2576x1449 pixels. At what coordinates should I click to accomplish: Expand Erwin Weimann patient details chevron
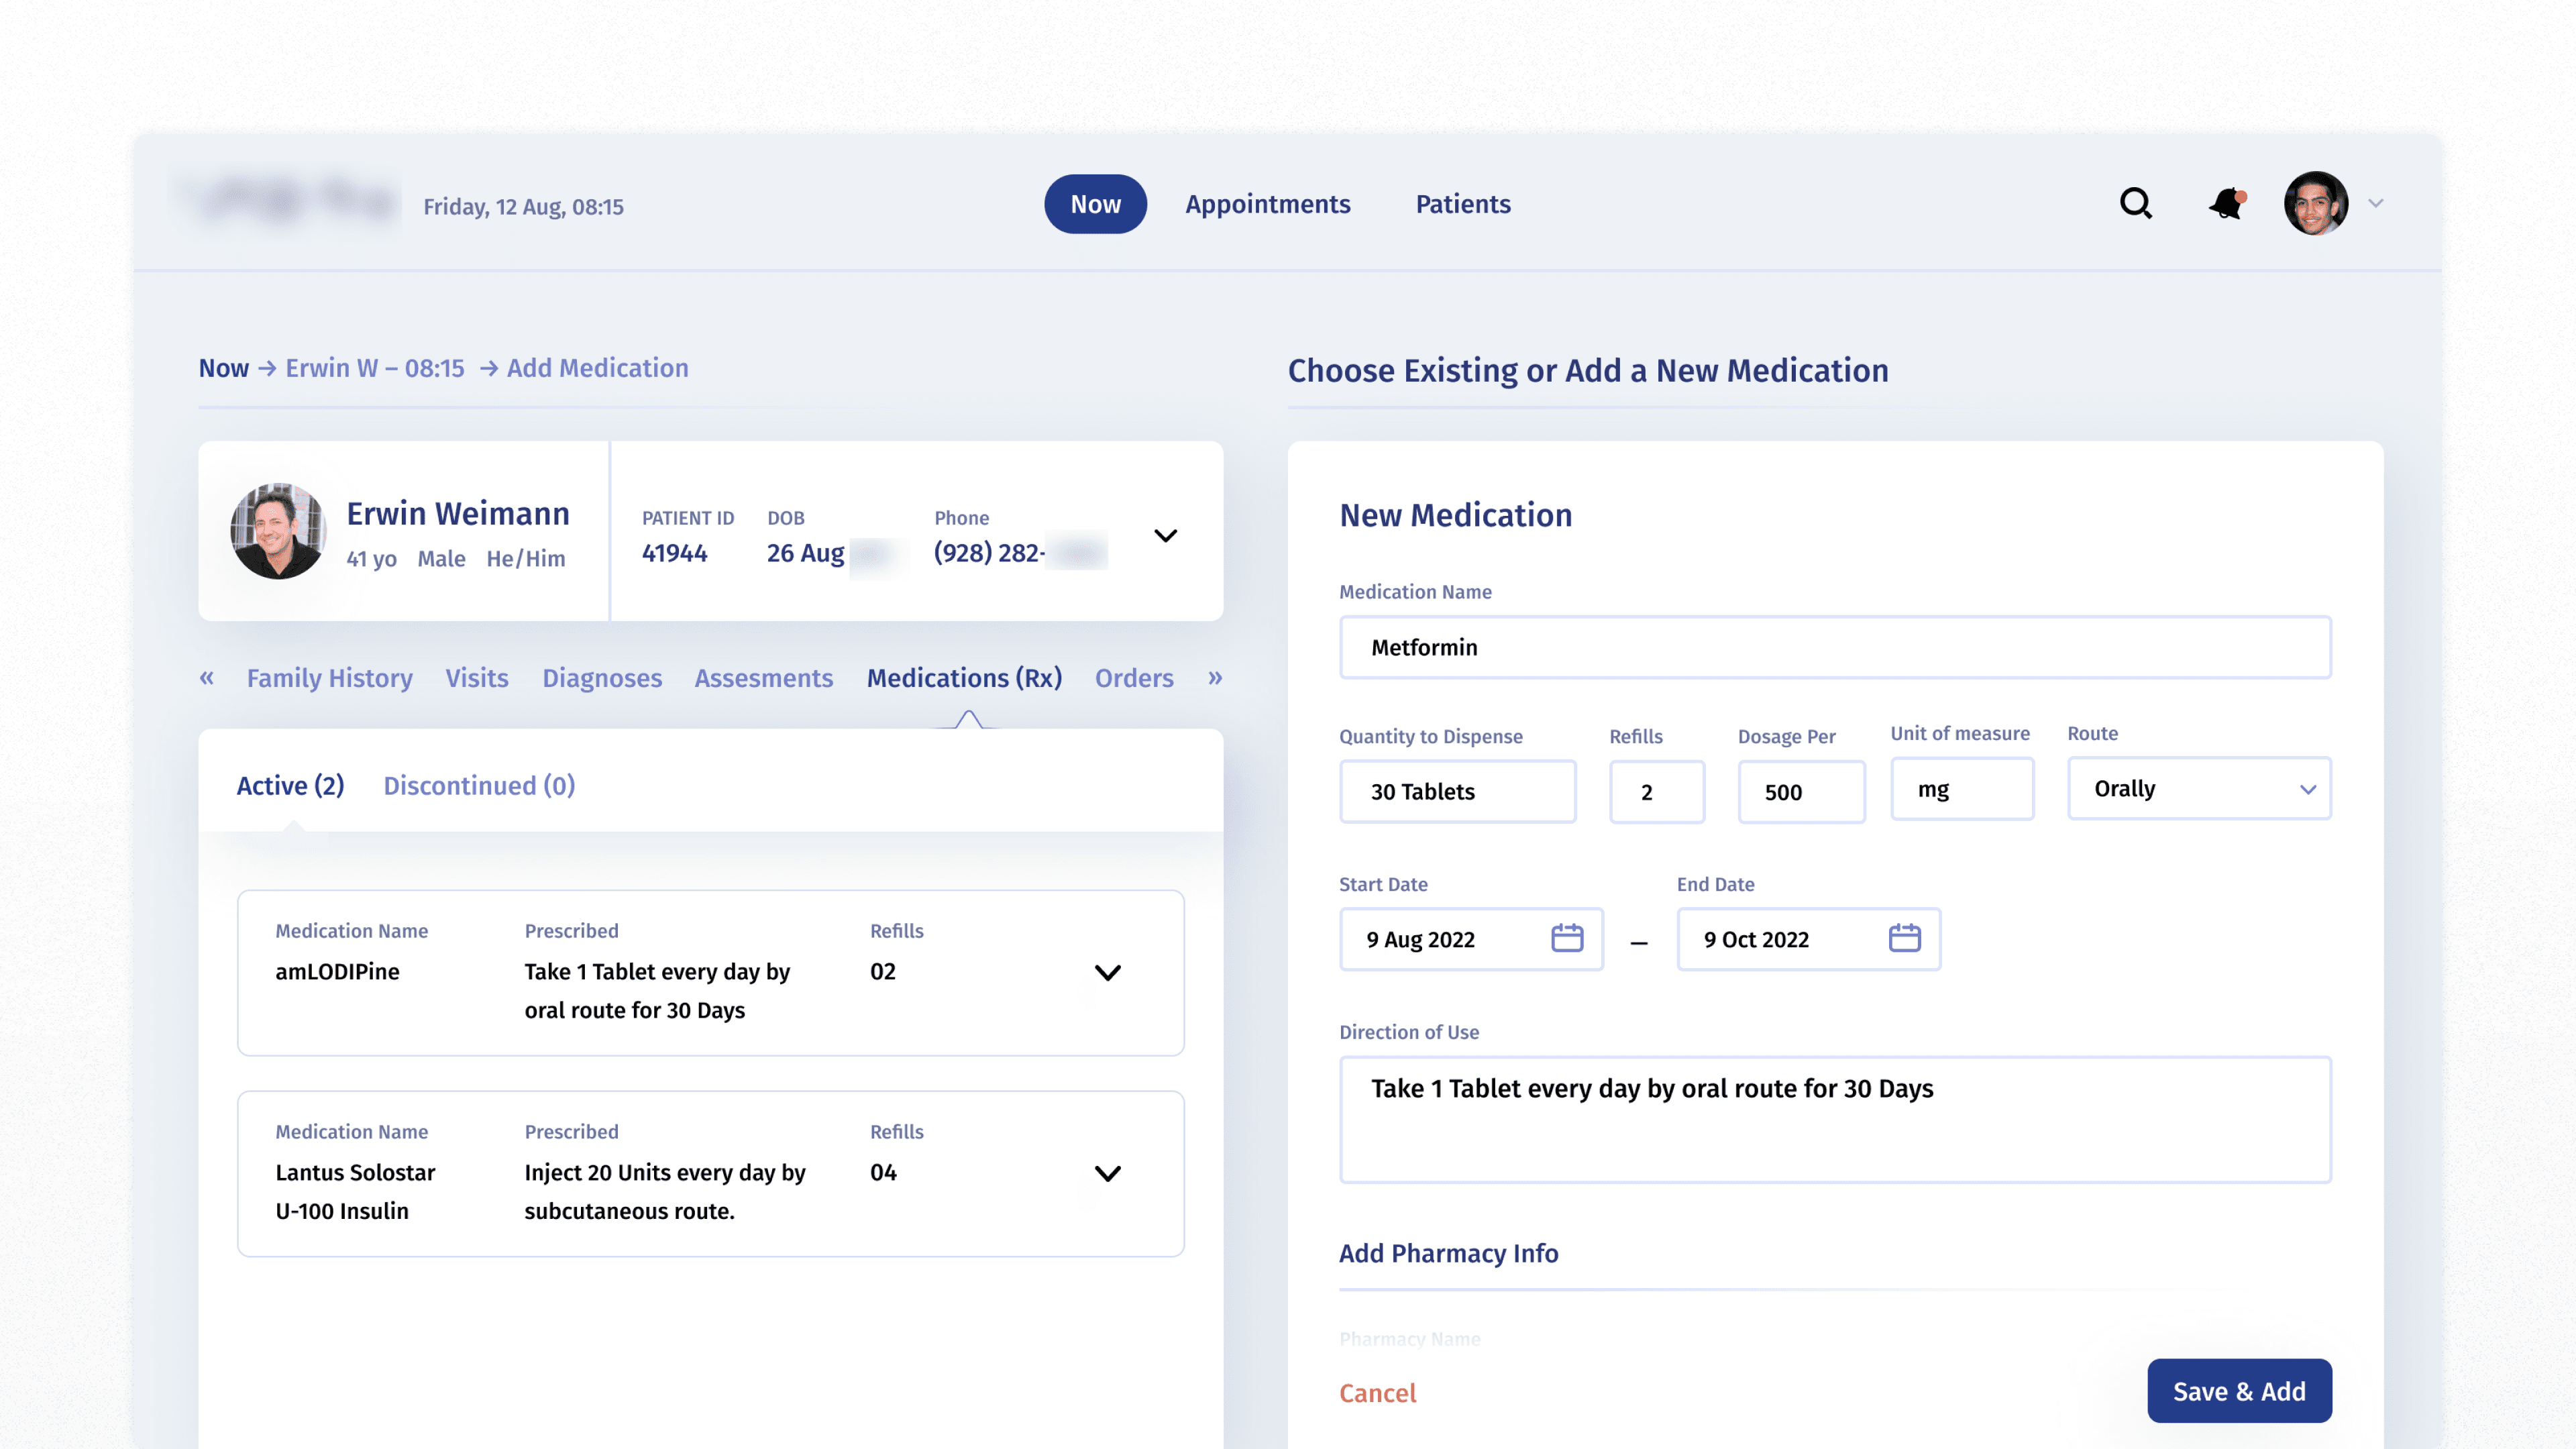[x=1165, y=536]
